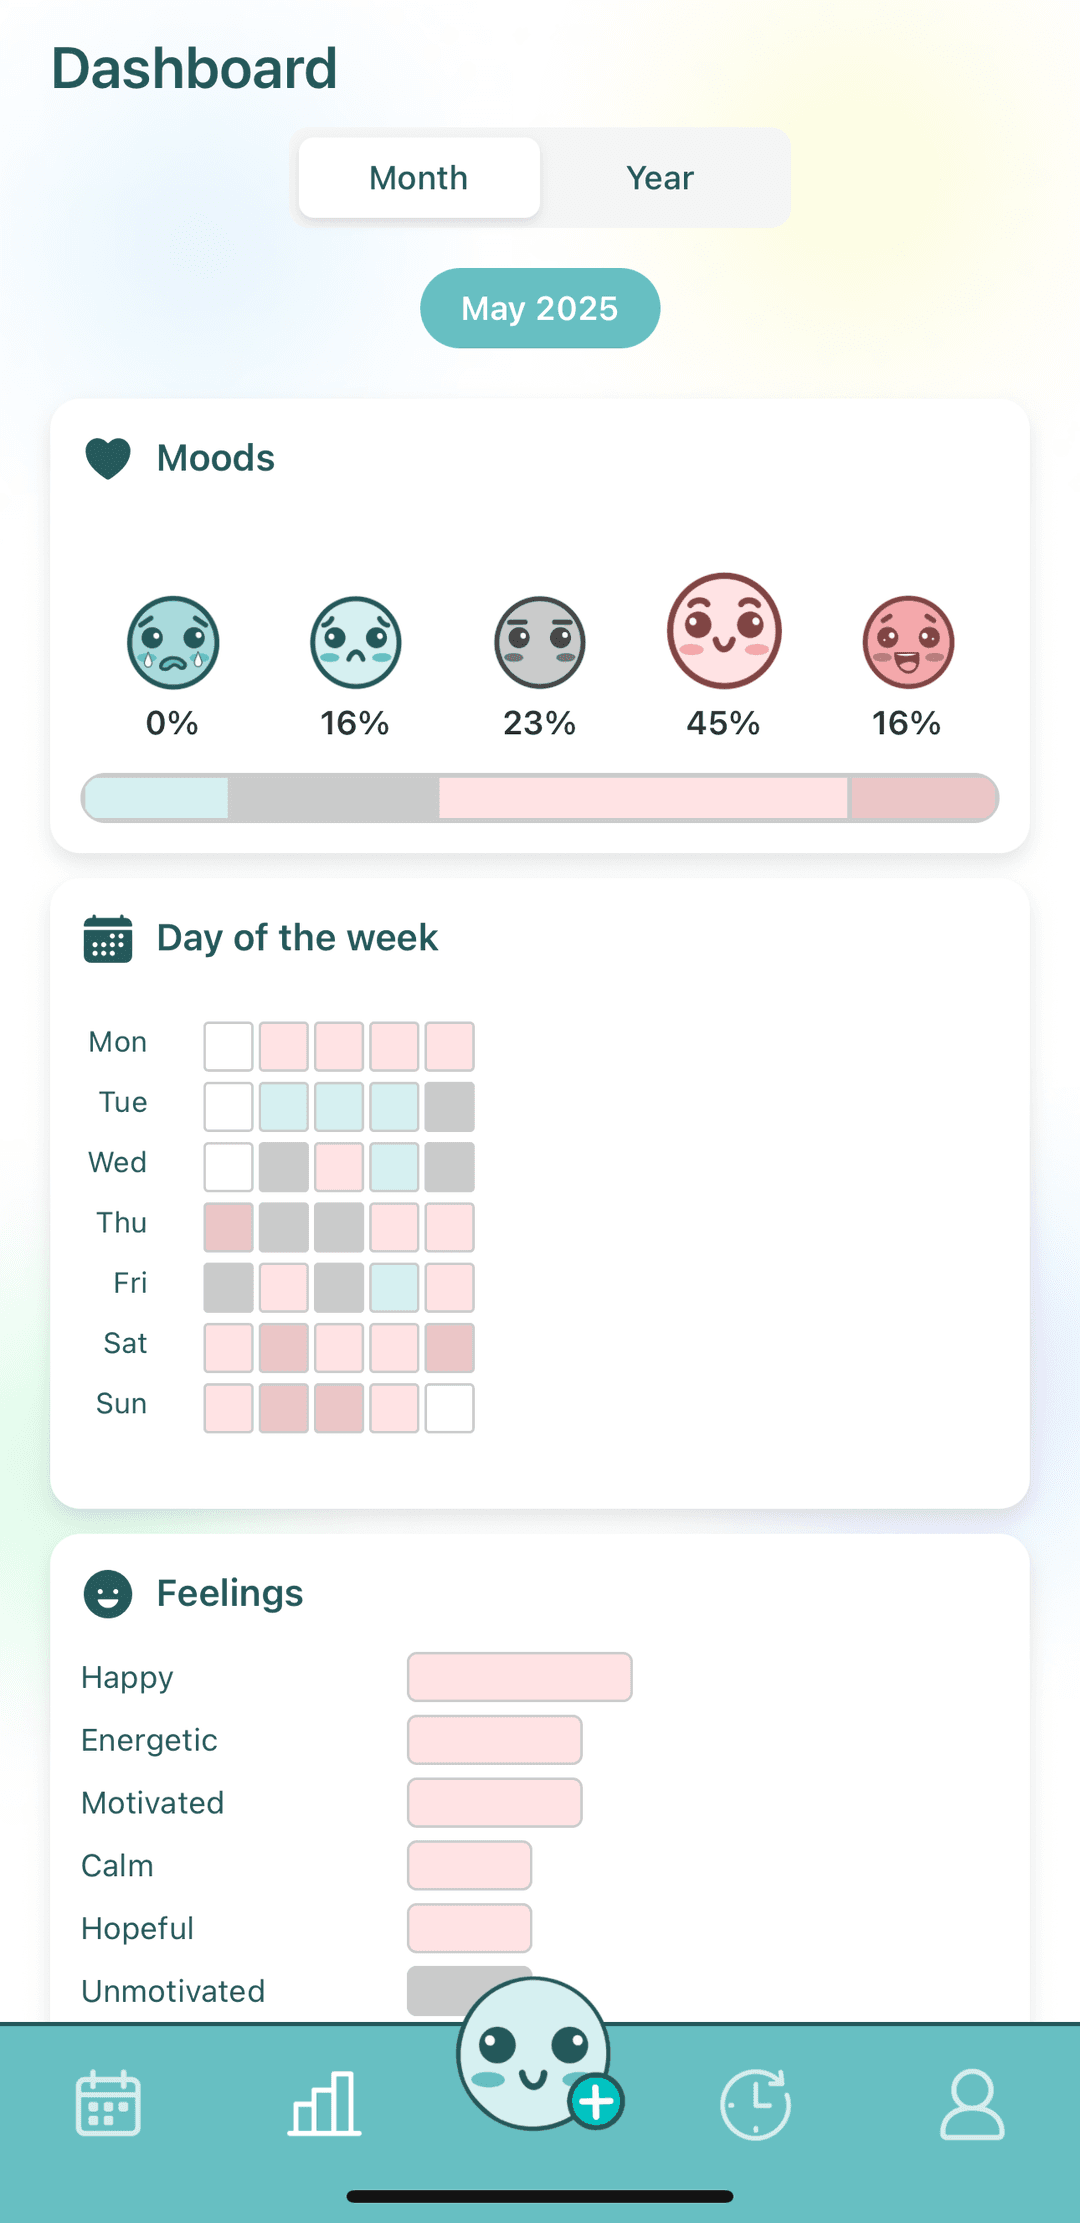Tap the smiley icon beside Feelings
Screen dimensions: 1080x2223
107,1594
